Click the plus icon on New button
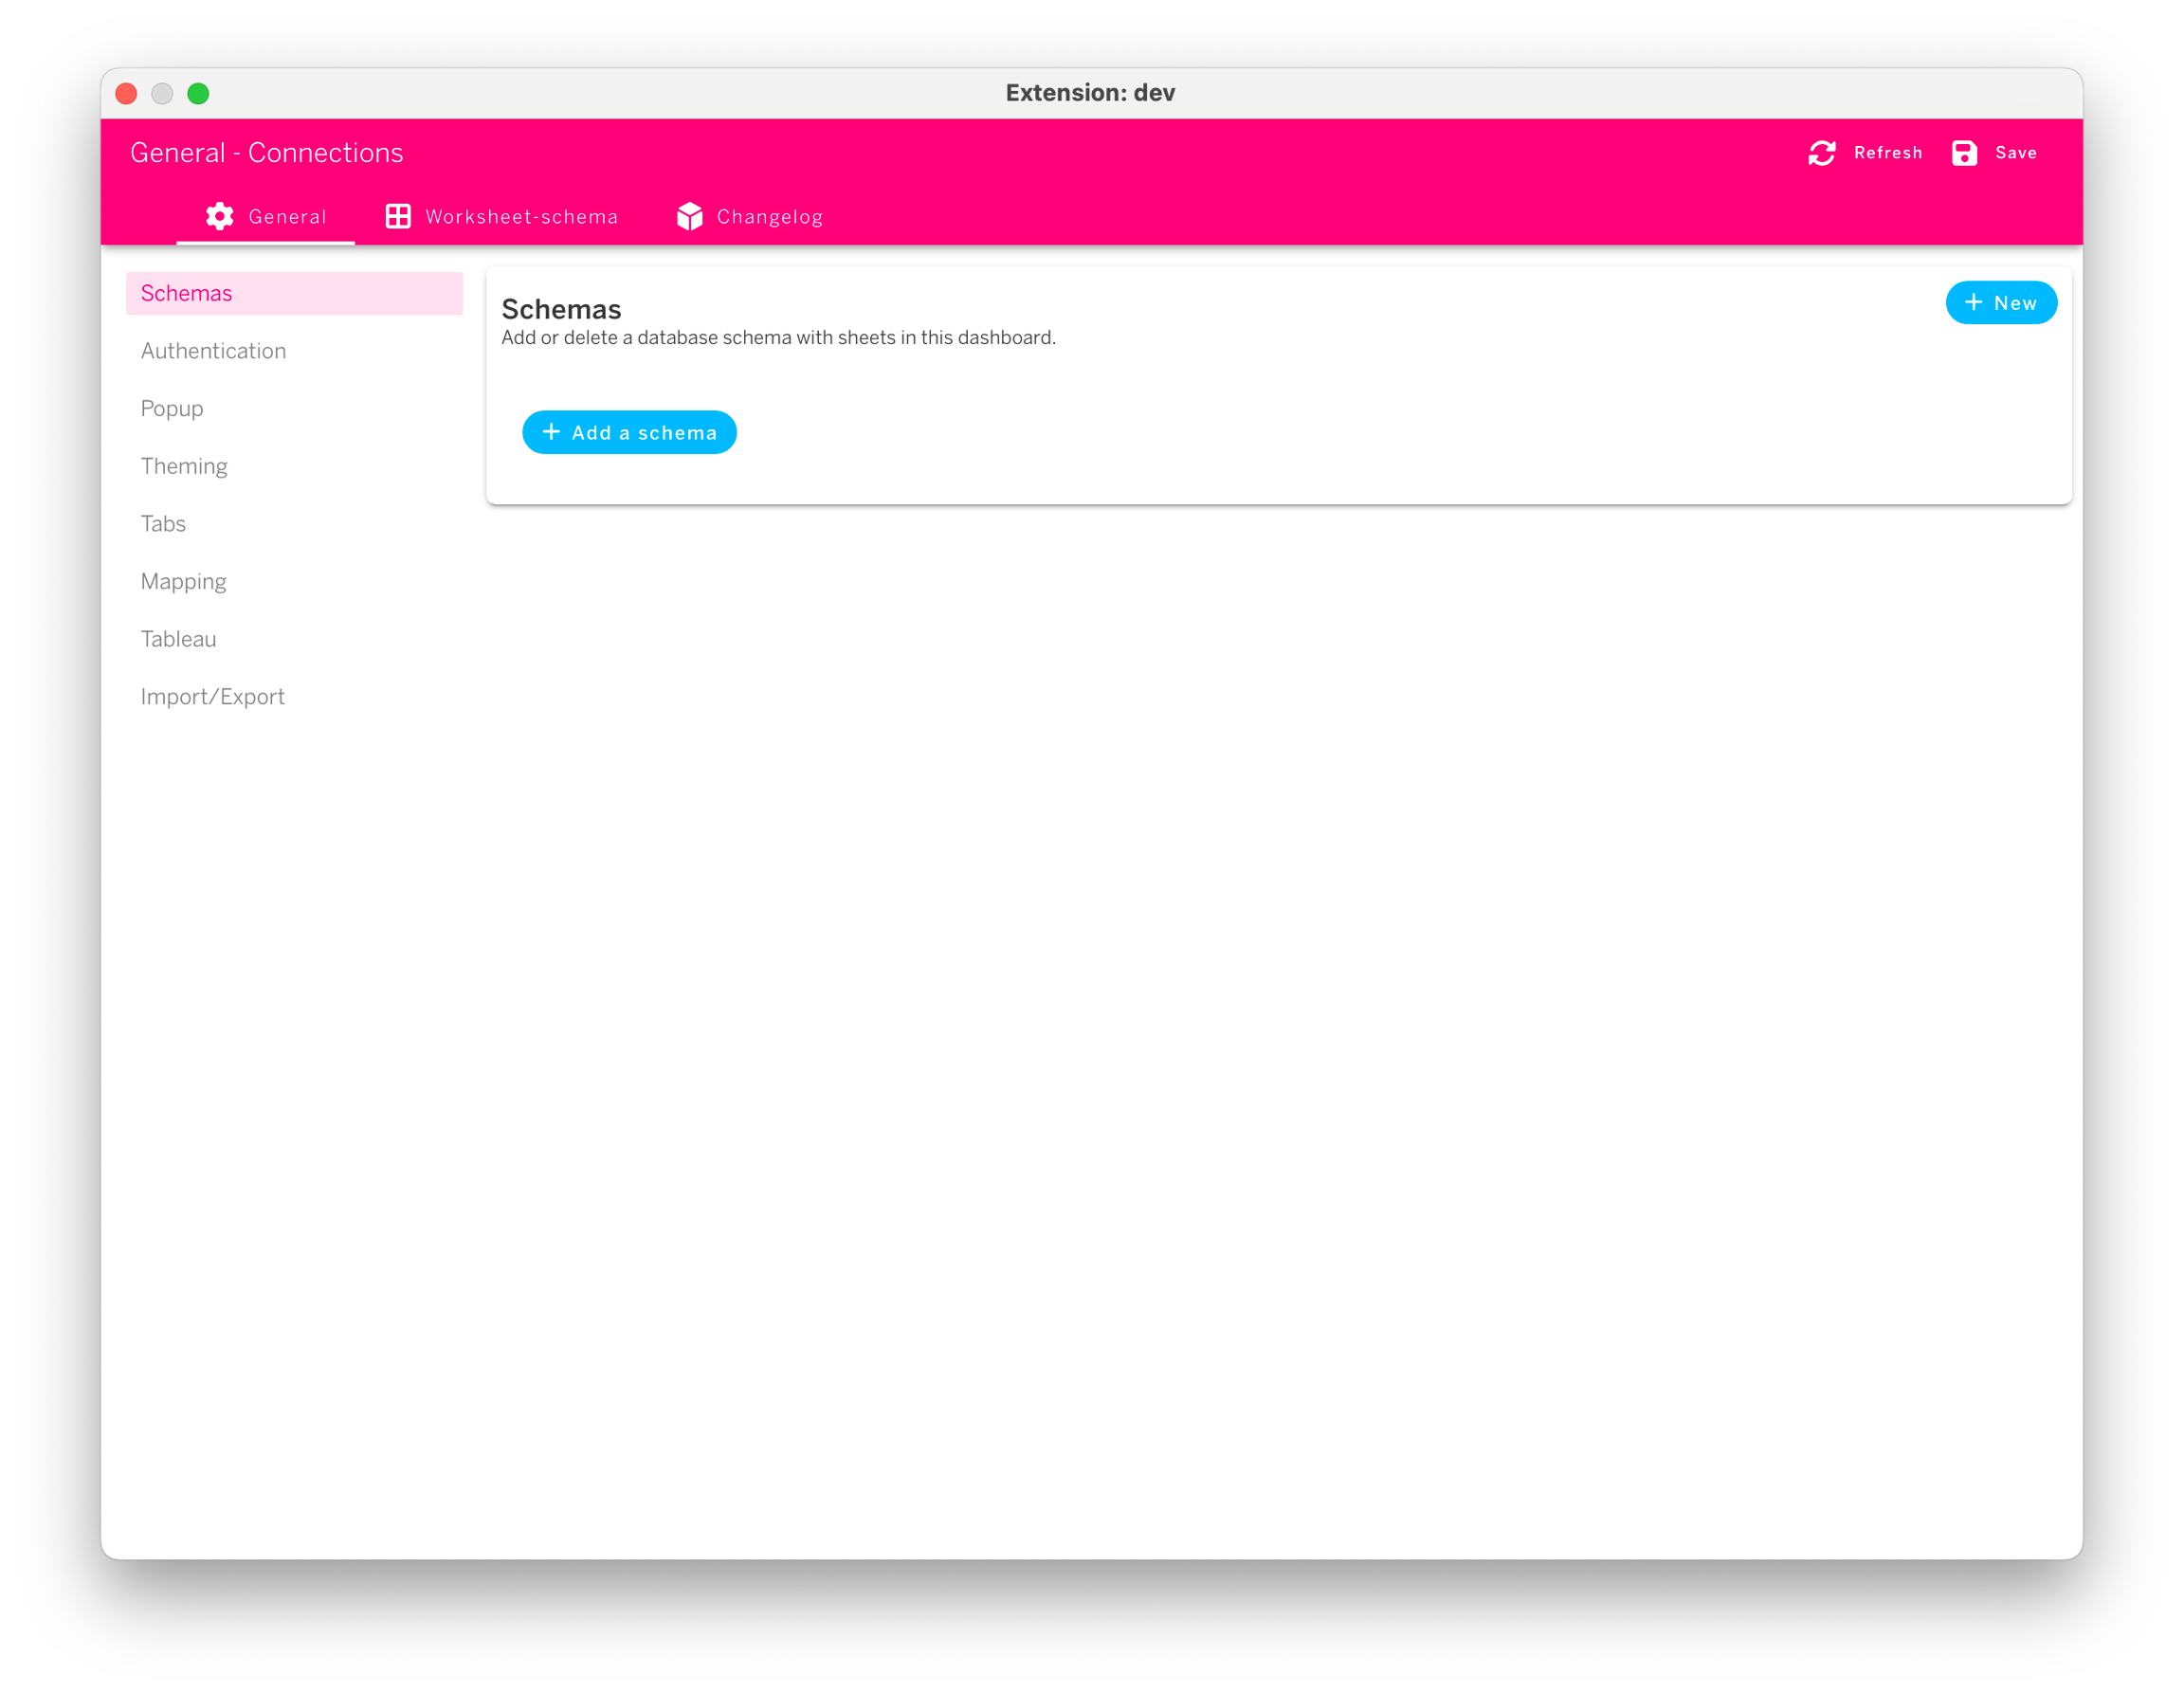This screenshot has width=2184, height=1693. point(1973,302)
